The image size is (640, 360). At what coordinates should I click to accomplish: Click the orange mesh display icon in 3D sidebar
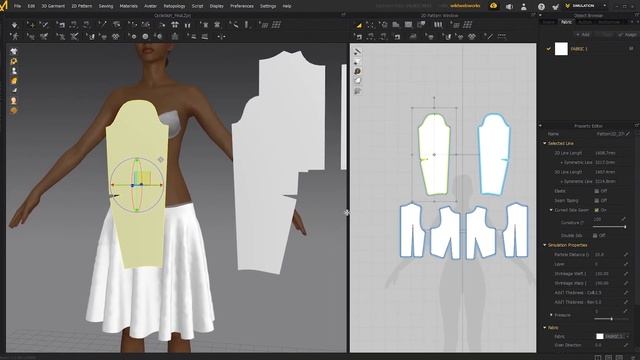click(14, 110)
